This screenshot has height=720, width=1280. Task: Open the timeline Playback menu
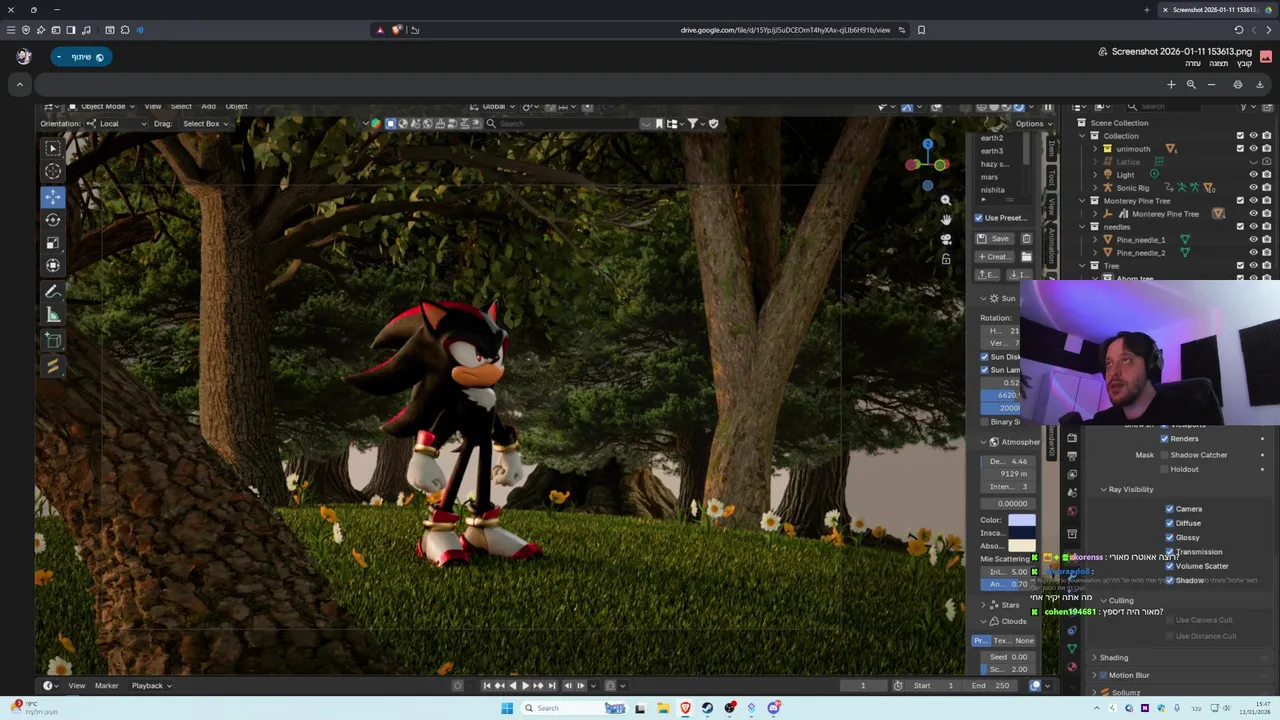152,685
